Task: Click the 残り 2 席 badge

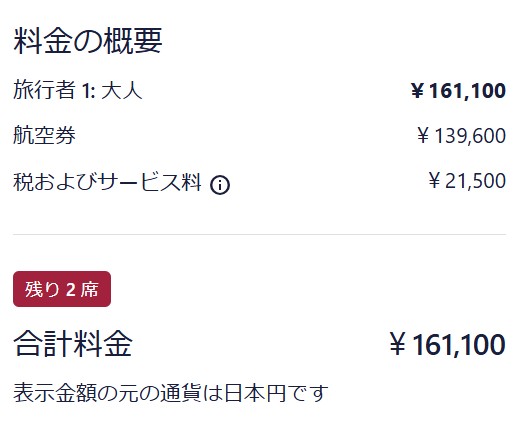Action: [x=62, y=289]
